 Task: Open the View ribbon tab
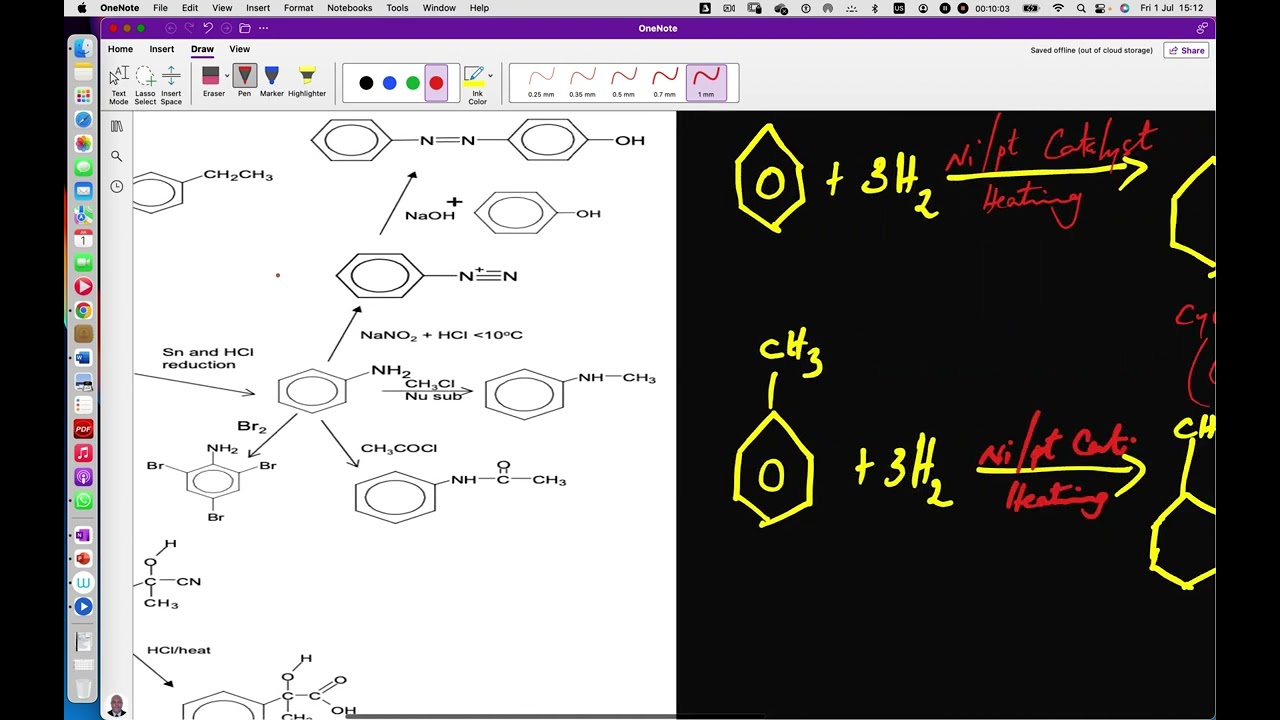tap(240, 49)
